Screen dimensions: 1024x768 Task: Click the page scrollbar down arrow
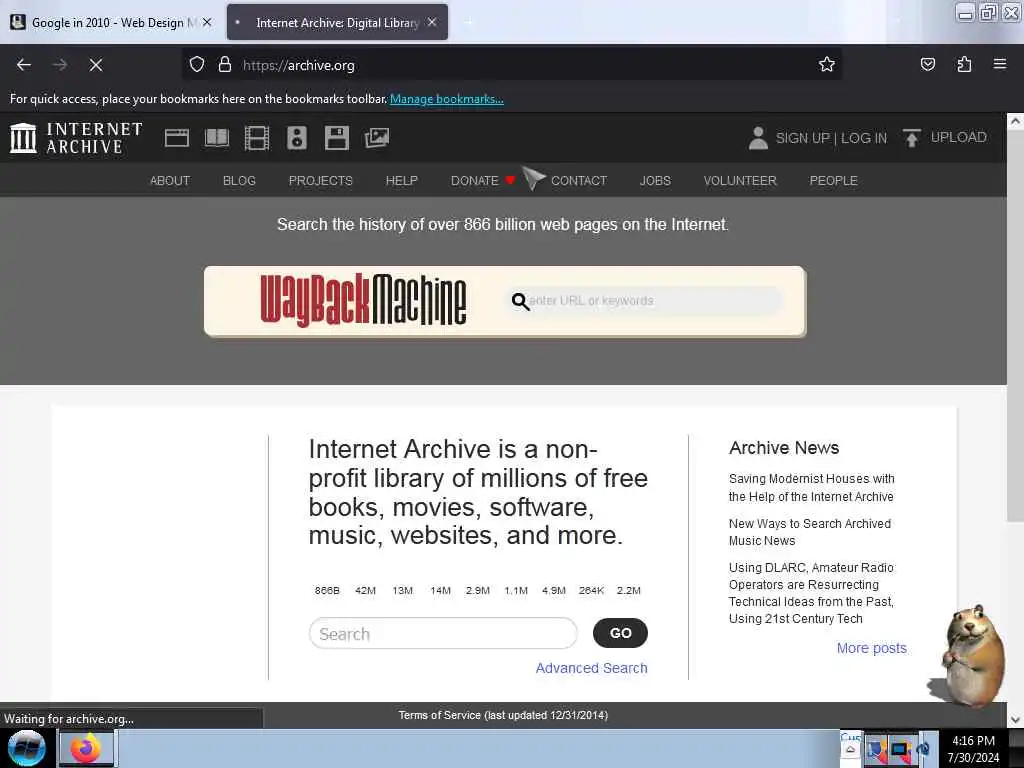click(x=1015, y=719)
